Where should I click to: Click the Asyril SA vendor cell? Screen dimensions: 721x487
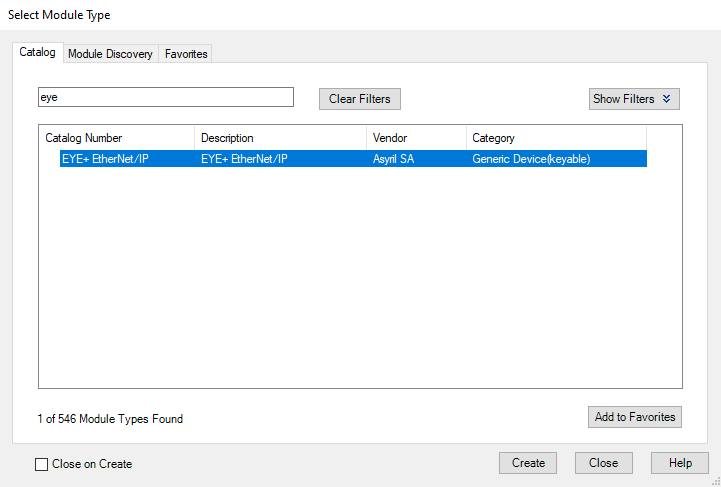393,159
